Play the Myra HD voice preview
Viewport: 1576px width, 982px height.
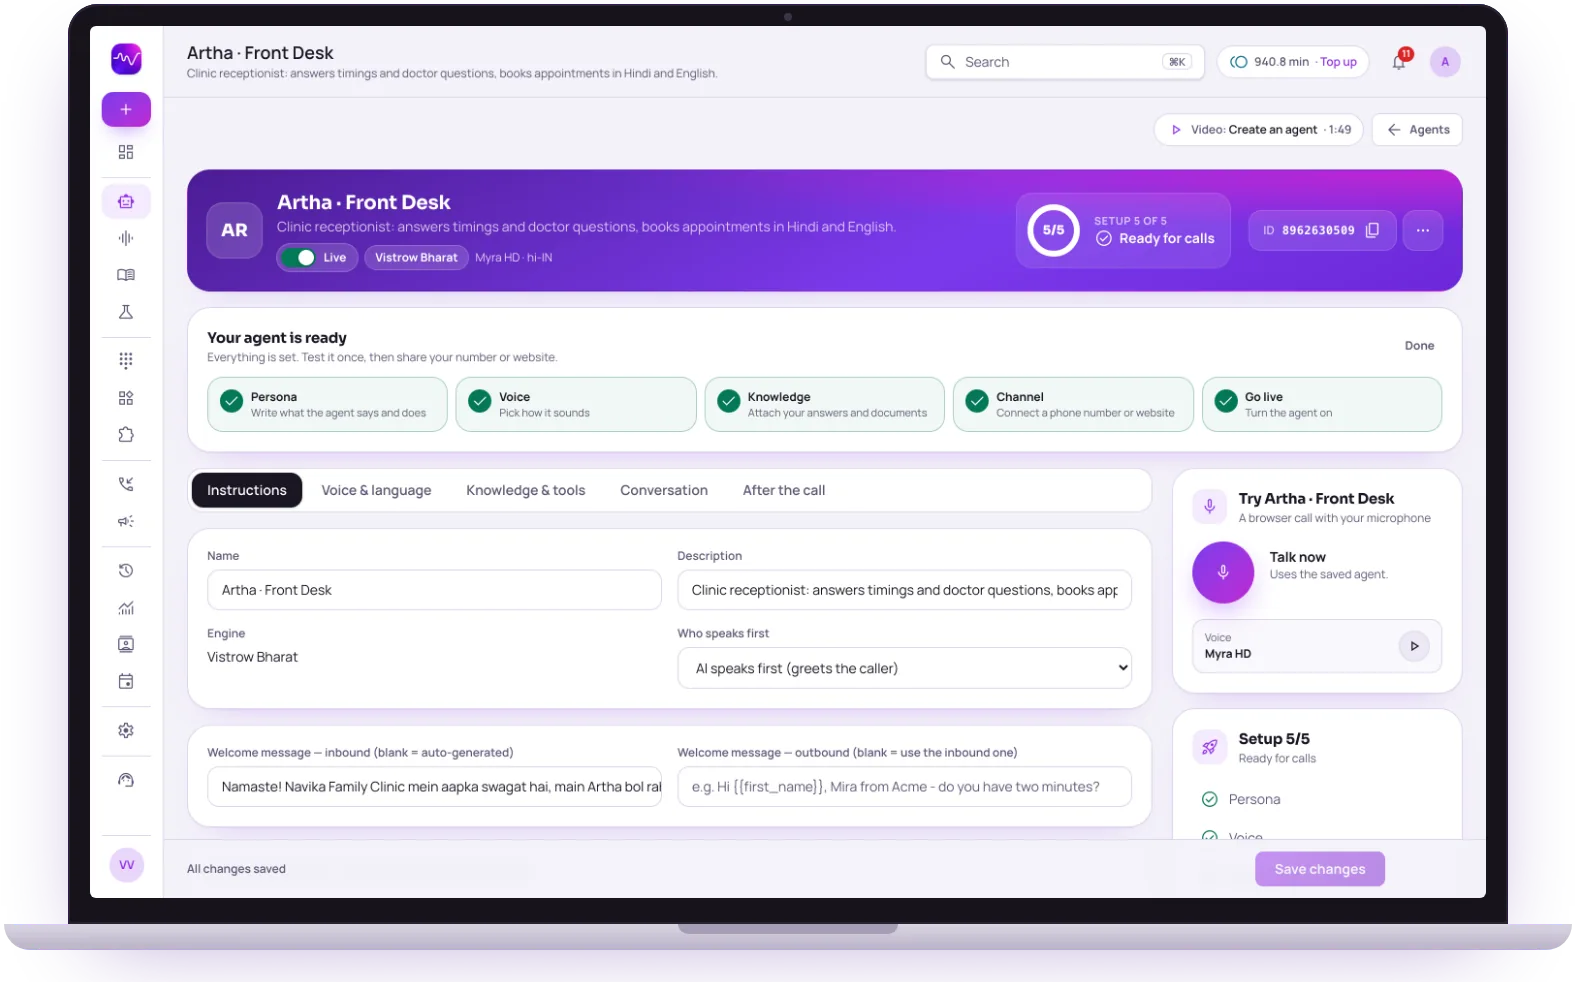pyautogui.click(x=1414, y=646)
